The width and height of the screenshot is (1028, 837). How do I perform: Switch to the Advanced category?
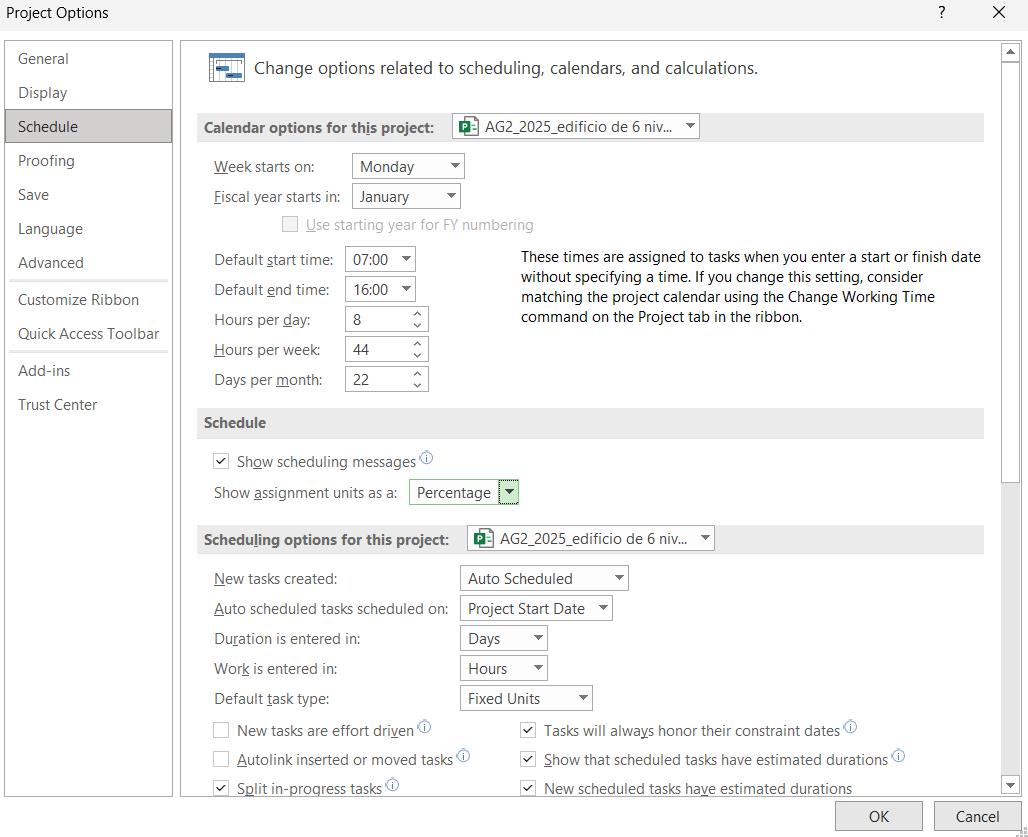tap(51, 263)
